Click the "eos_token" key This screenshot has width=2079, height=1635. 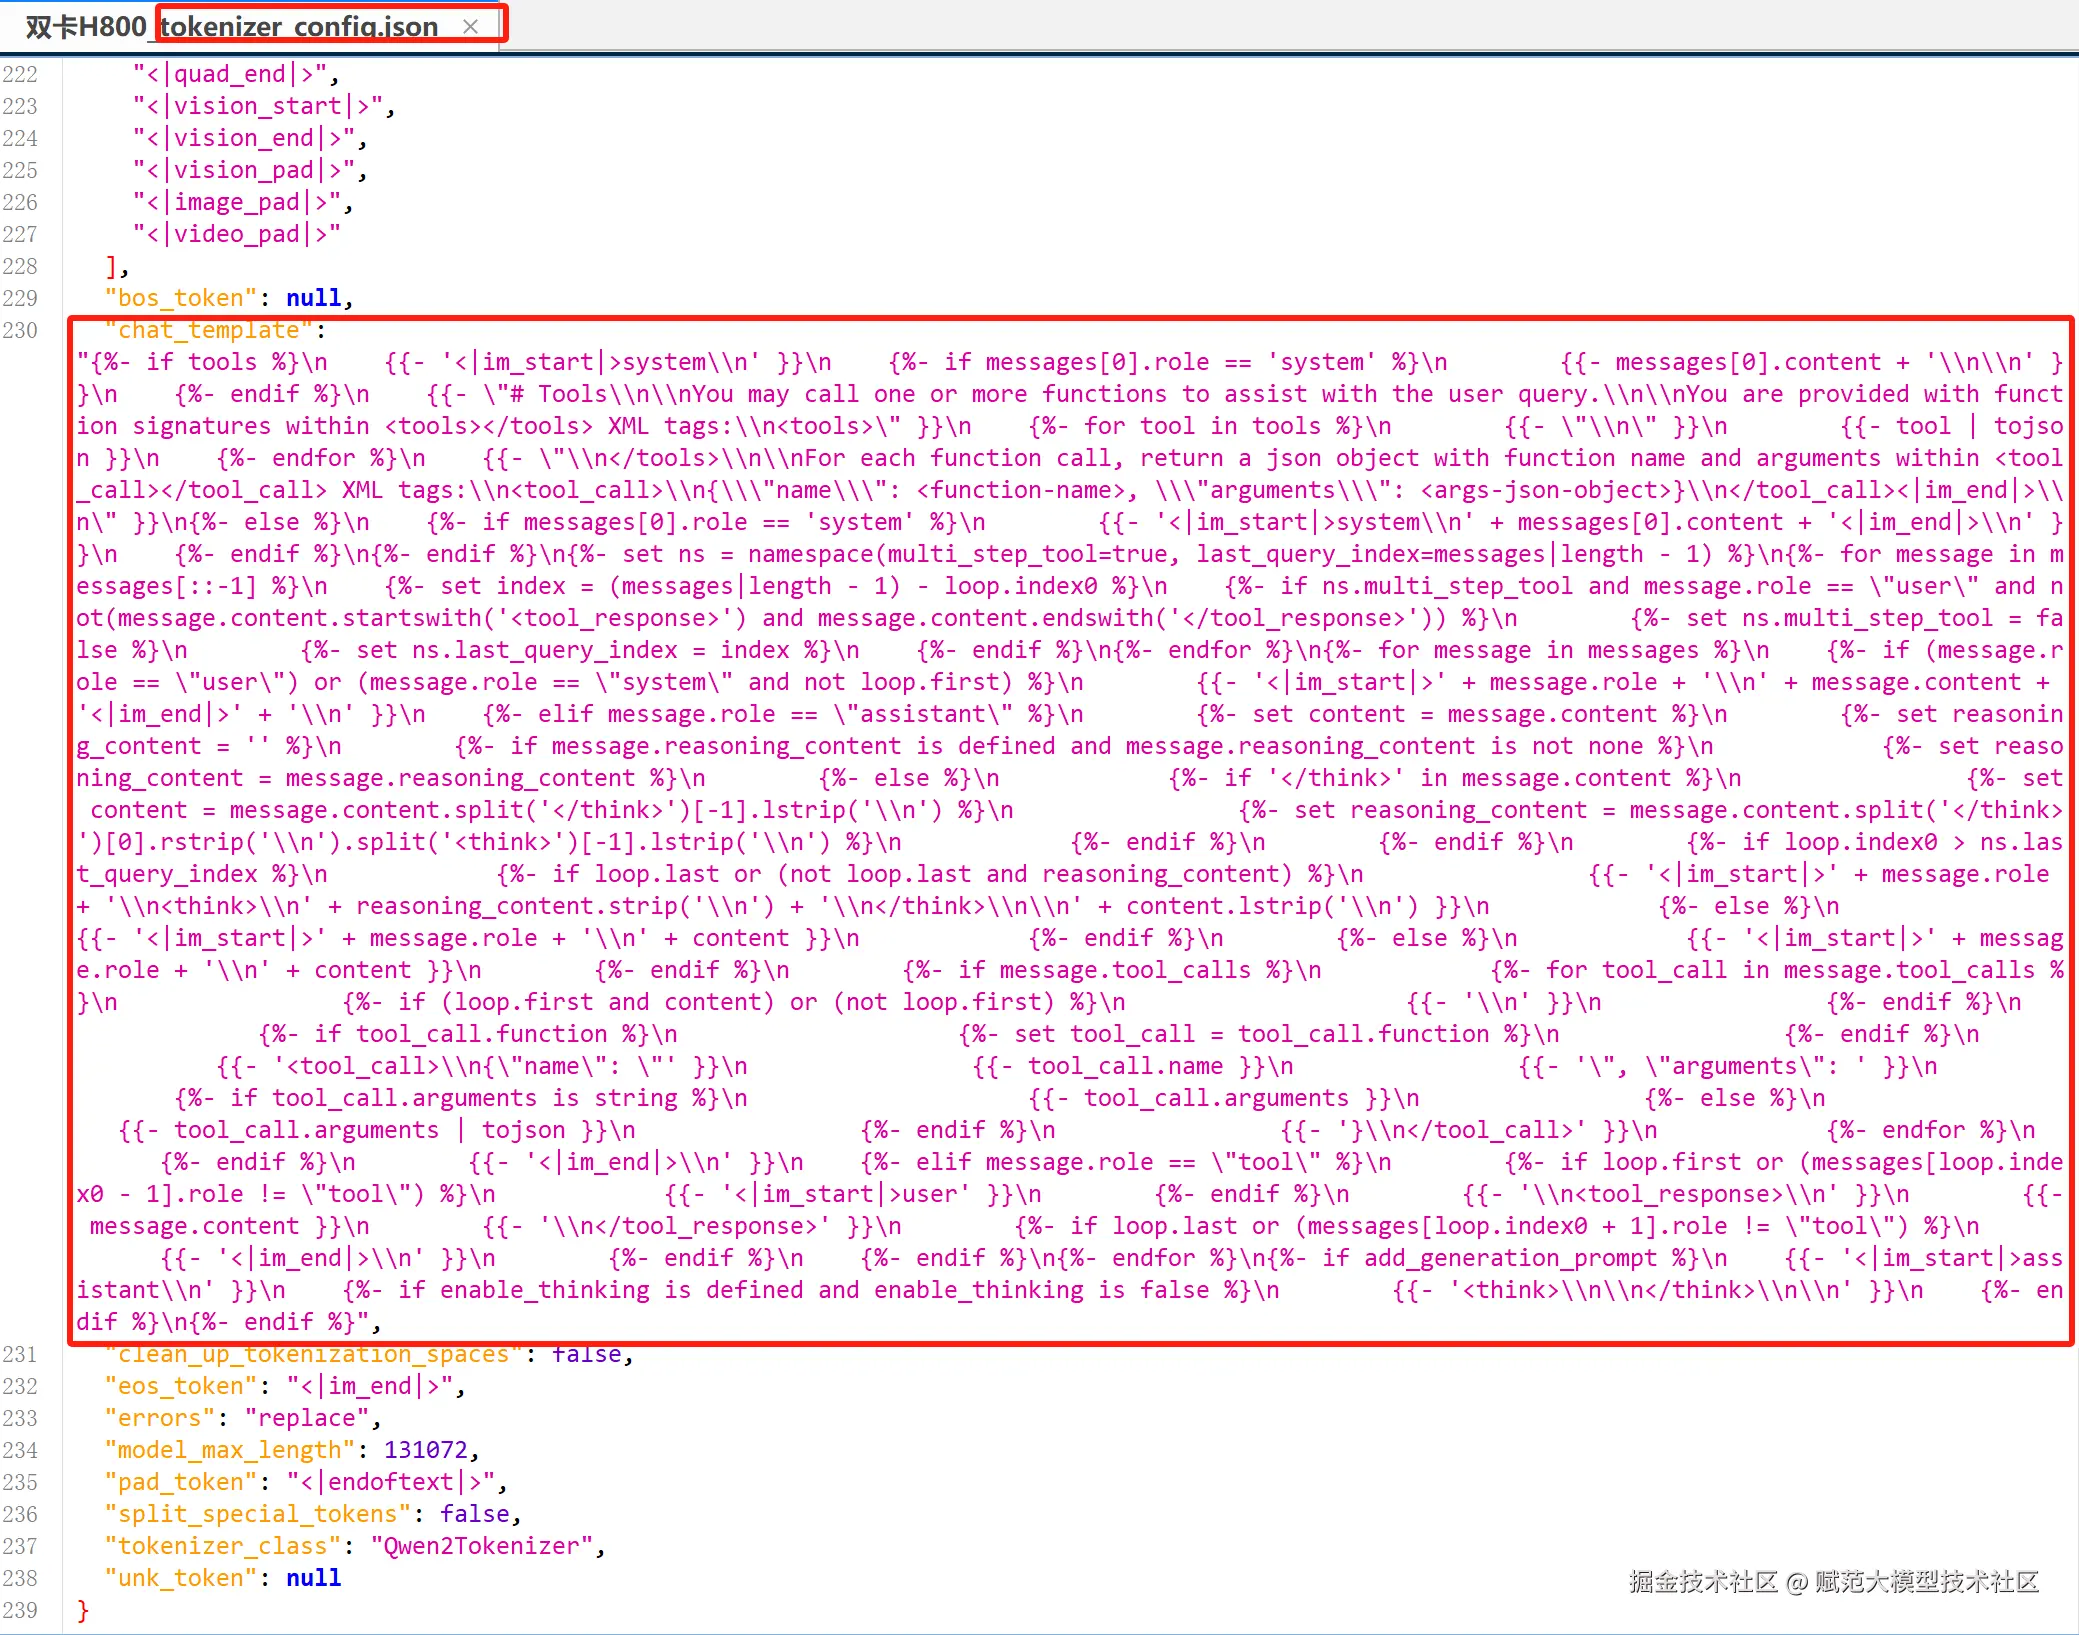181,1386
